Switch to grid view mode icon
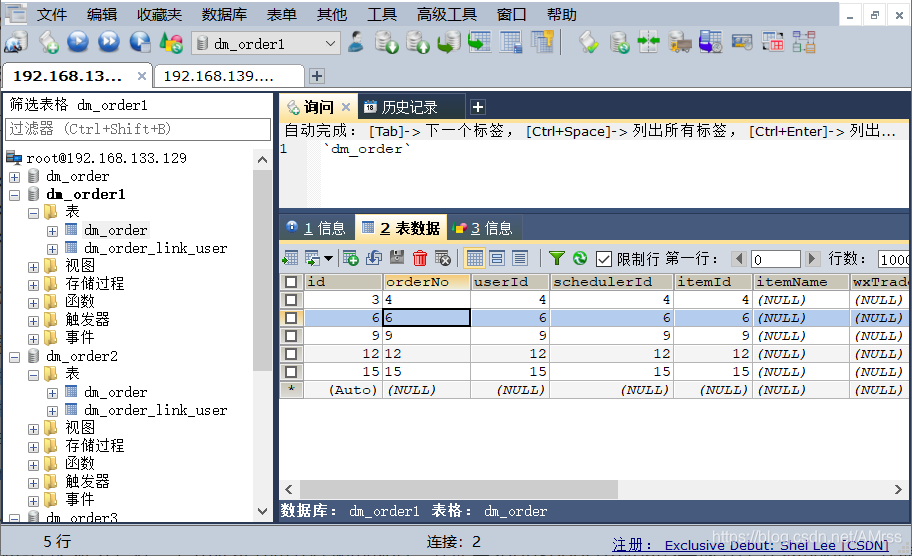The width and height of the screenshot is (912, 556). [475, 258]
